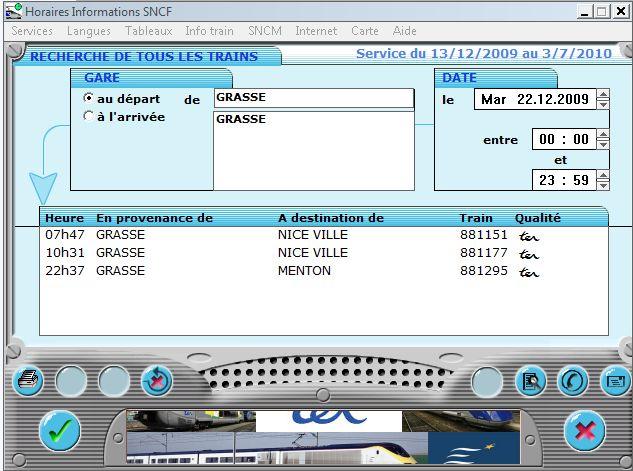
Task: Increase the 23:59 end time with up arrow
Action: (x=603, y=176)
